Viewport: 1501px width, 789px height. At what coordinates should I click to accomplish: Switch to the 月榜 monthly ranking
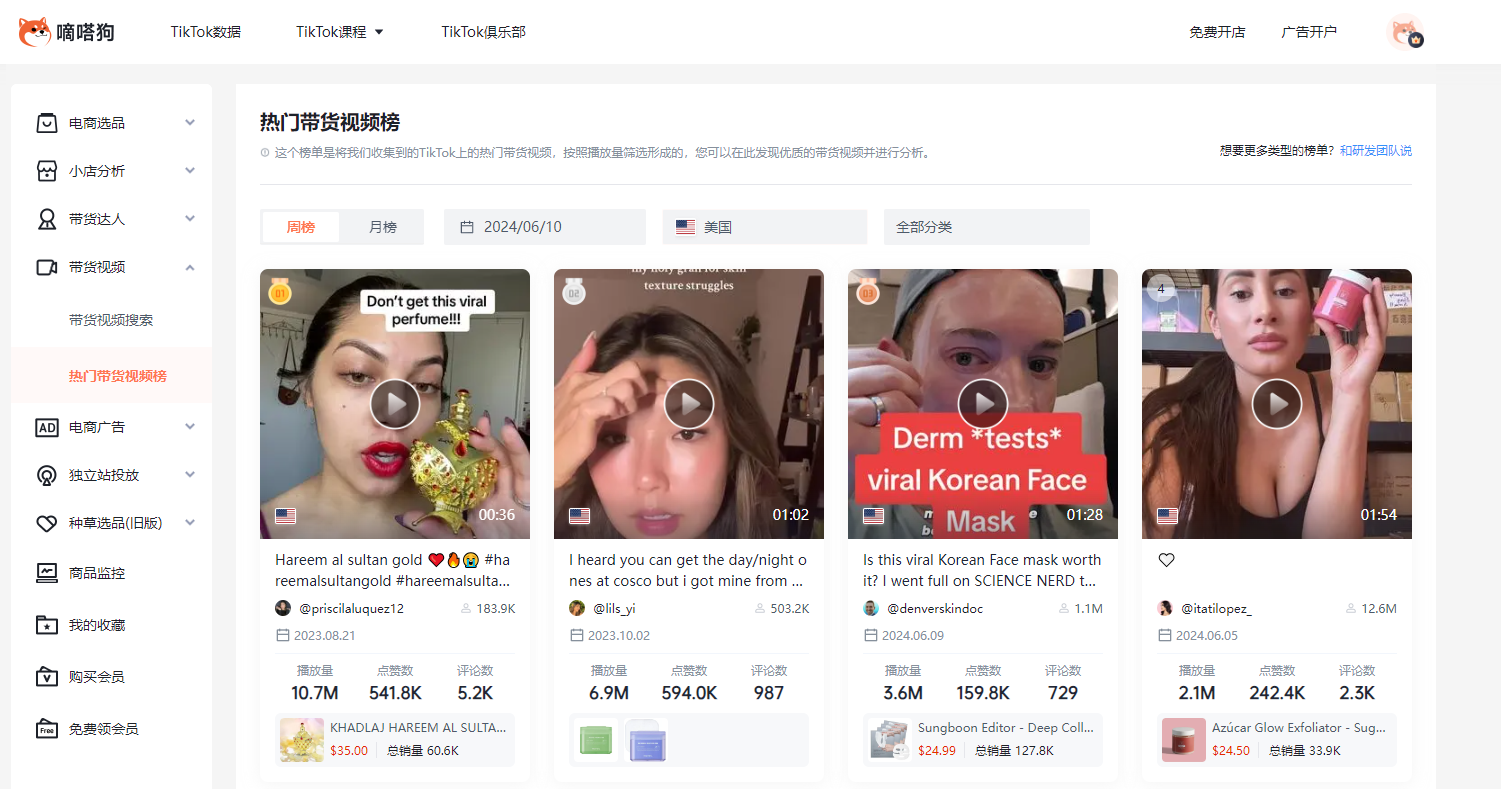click(x=383, y=227)
